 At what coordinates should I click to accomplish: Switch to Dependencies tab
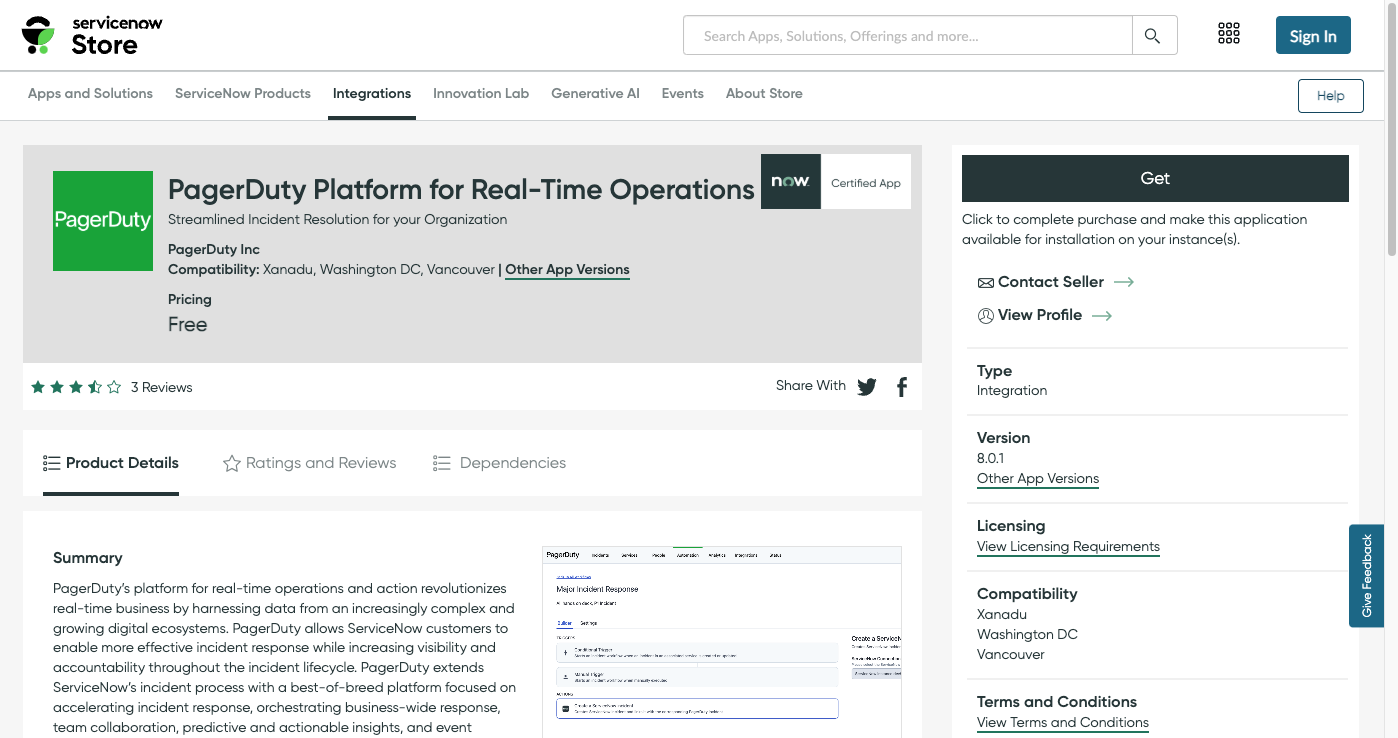(x=500, y=463)
